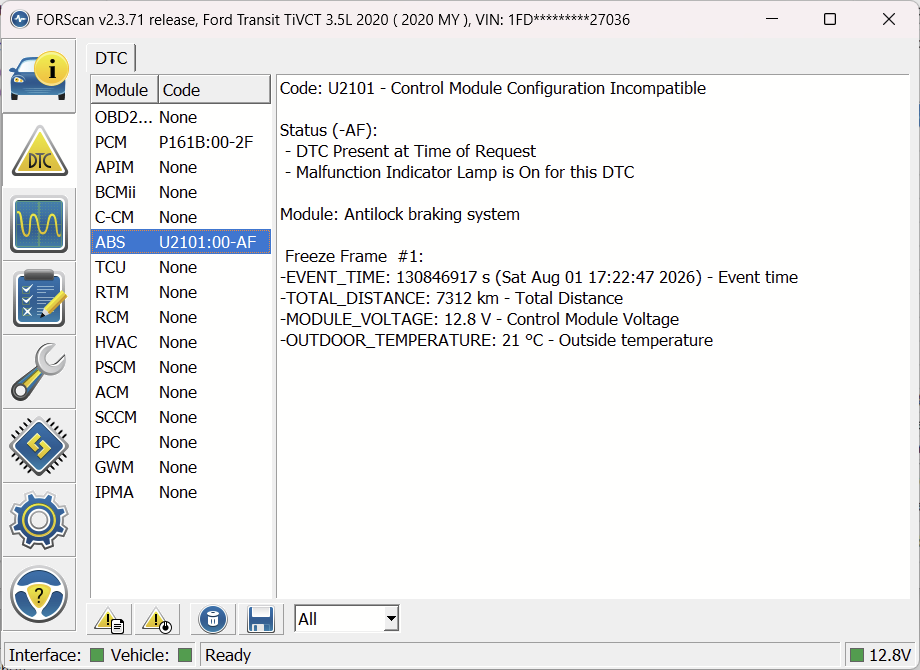Open the gear settings section

[39, 520]
